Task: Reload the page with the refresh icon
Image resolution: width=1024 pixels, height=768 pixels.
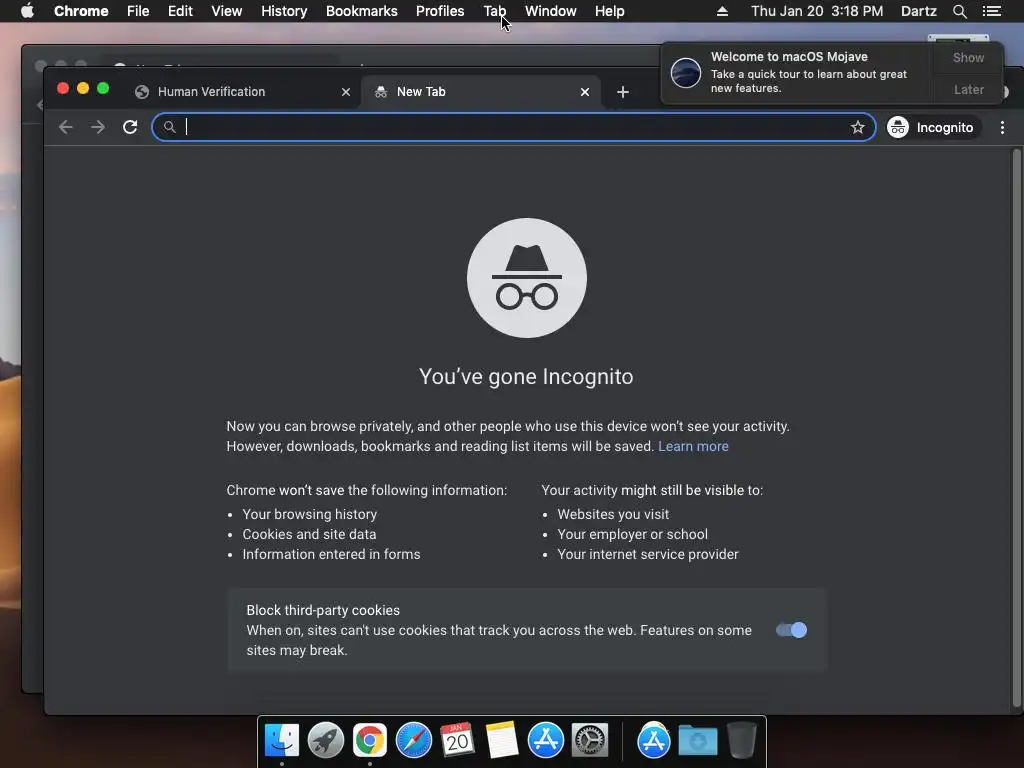Action: coord(130,127)
